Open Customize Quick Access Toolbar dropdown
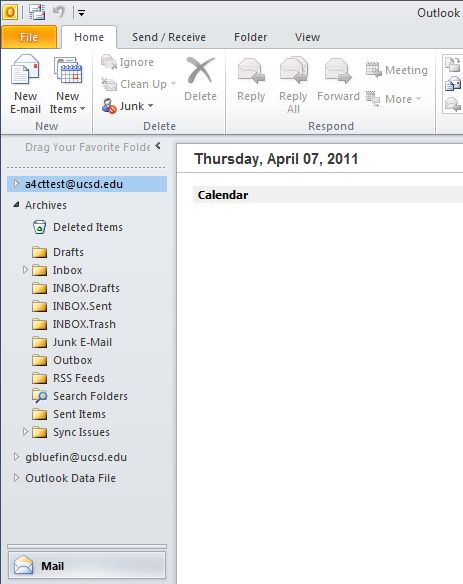Image resolution: width=463 pixels, height=584 pixels. point(81,13)
